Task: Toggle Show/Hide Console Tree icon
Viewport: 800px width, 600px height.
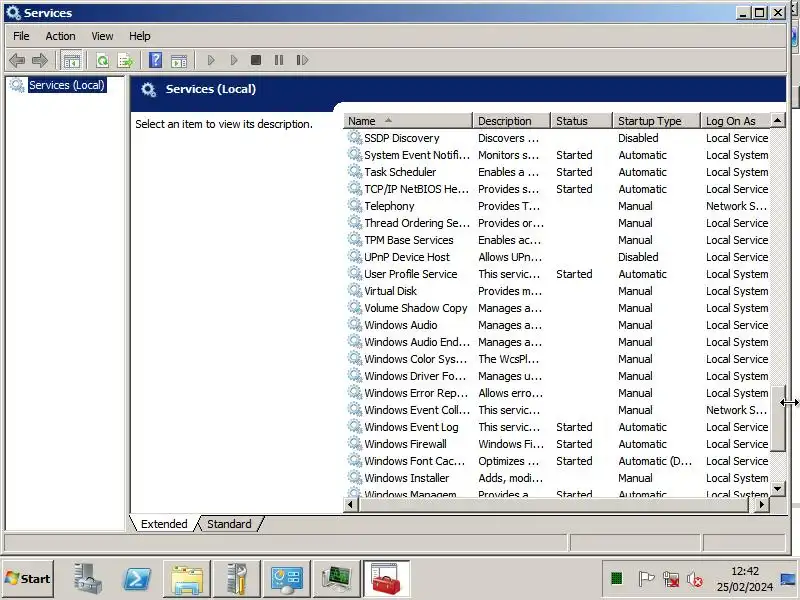Action: coord(71,61)
